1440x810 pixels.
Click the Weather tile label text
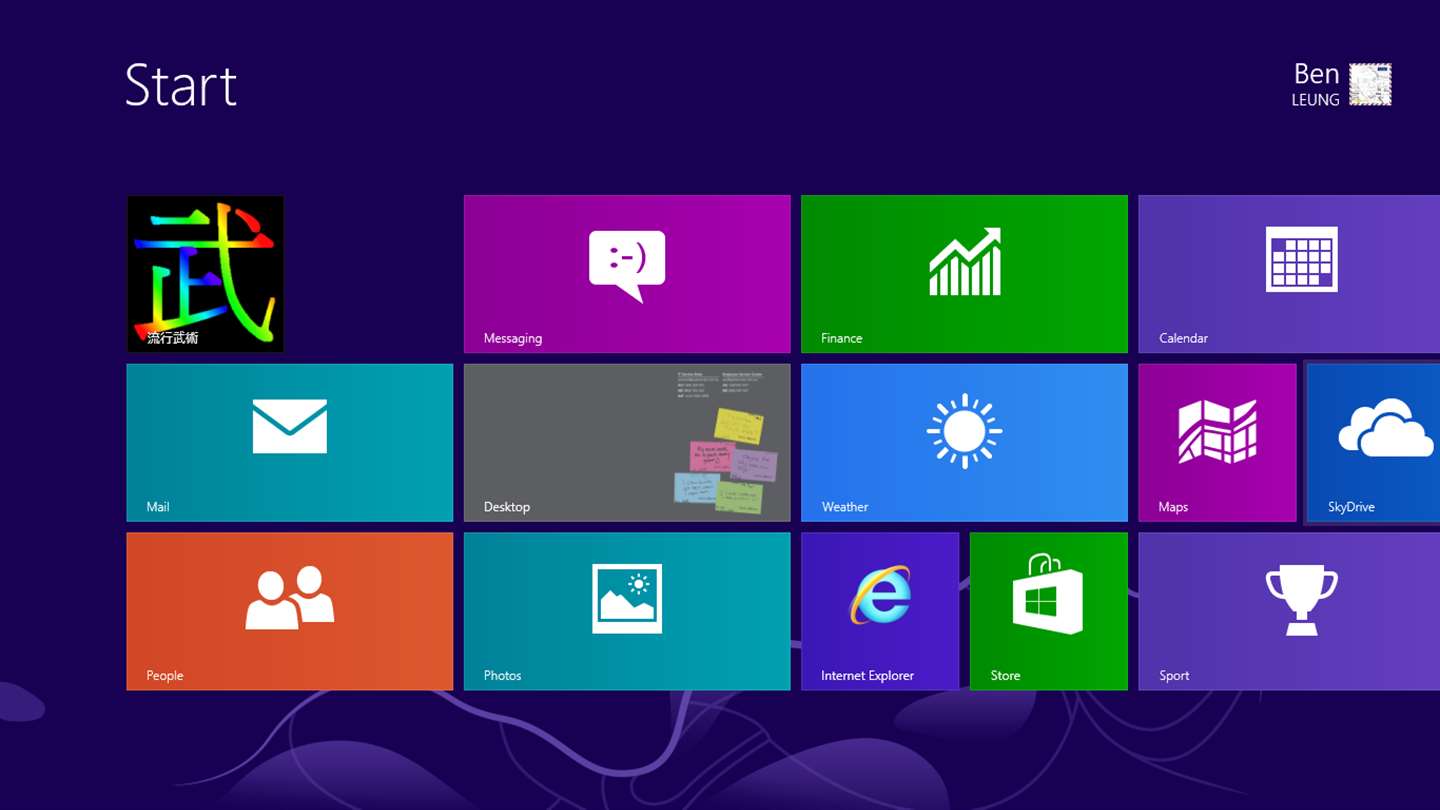pyautogui.click(x=845, y=507)
